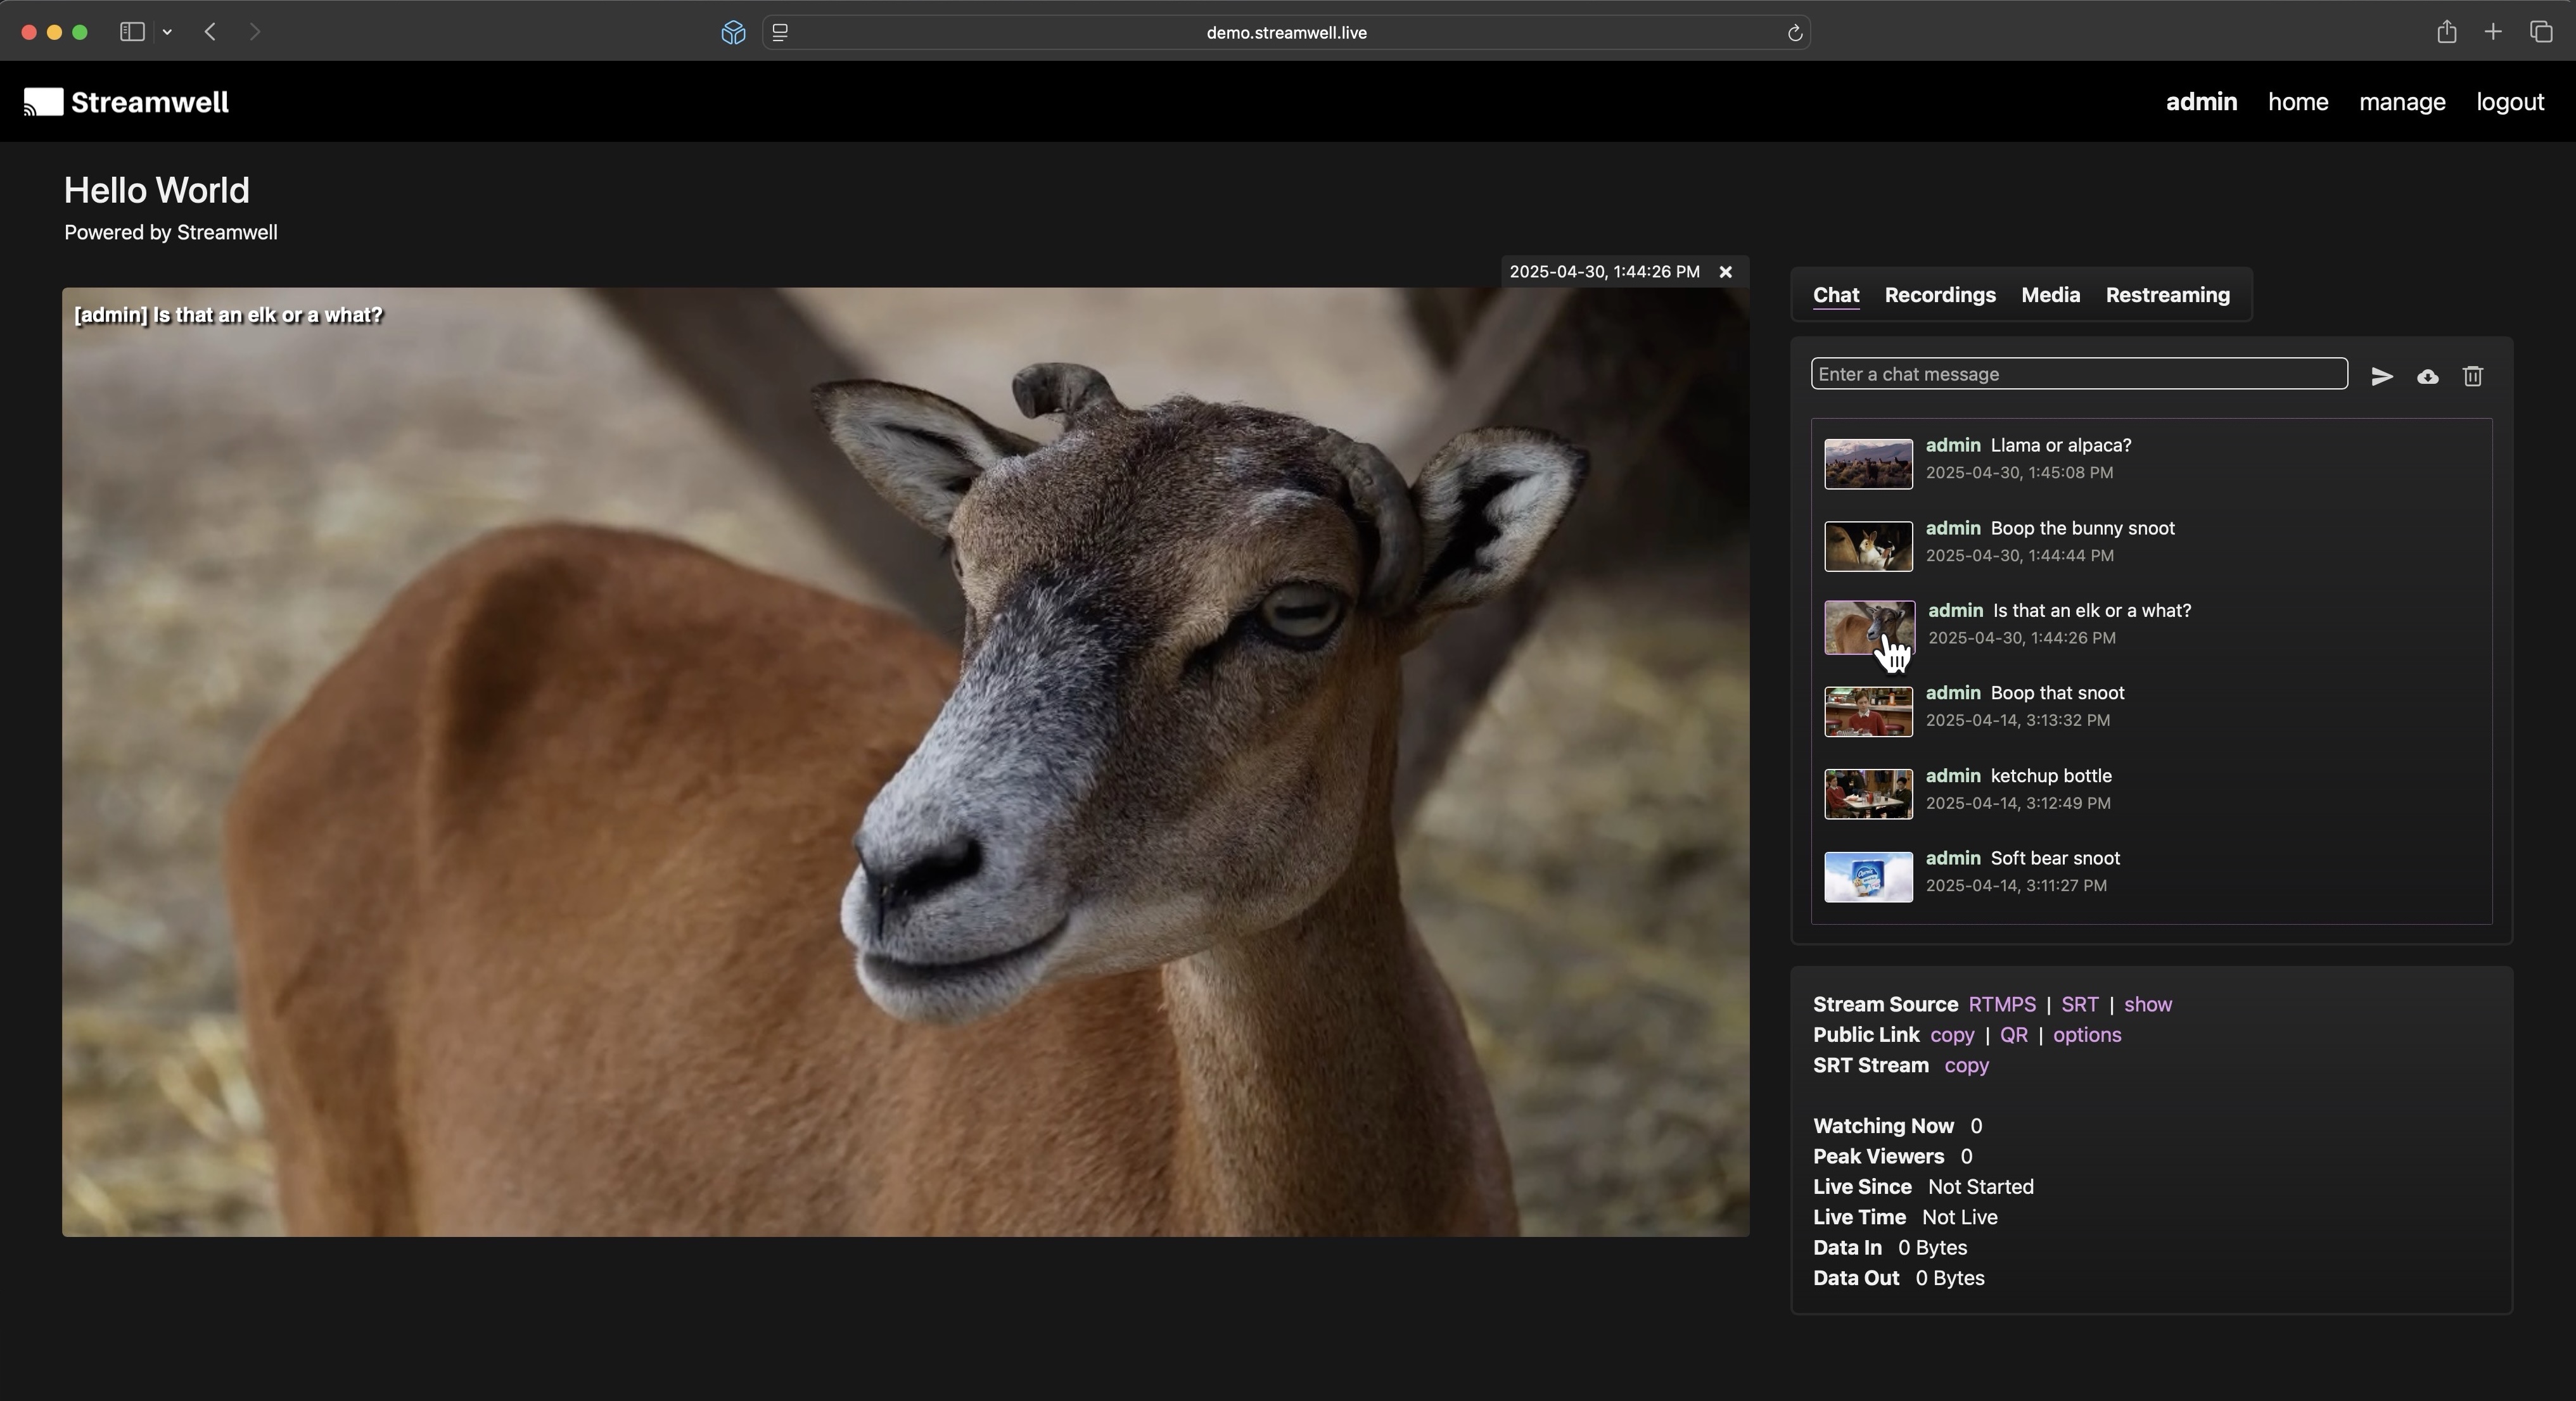The width and height of the screenshot is (2576, 1401).
Task: Toggle the Safari sidebar button
Action: tap(132, 32)
